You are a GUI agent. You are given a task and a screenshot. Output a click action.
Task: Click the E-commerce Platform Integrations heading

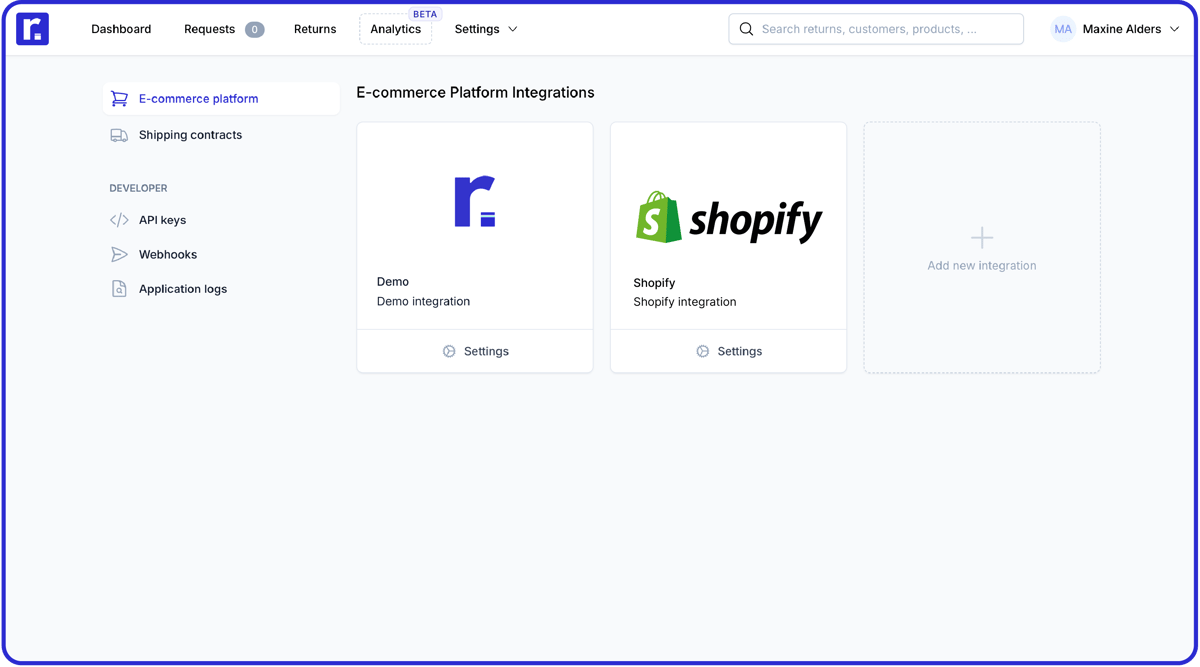475,92
